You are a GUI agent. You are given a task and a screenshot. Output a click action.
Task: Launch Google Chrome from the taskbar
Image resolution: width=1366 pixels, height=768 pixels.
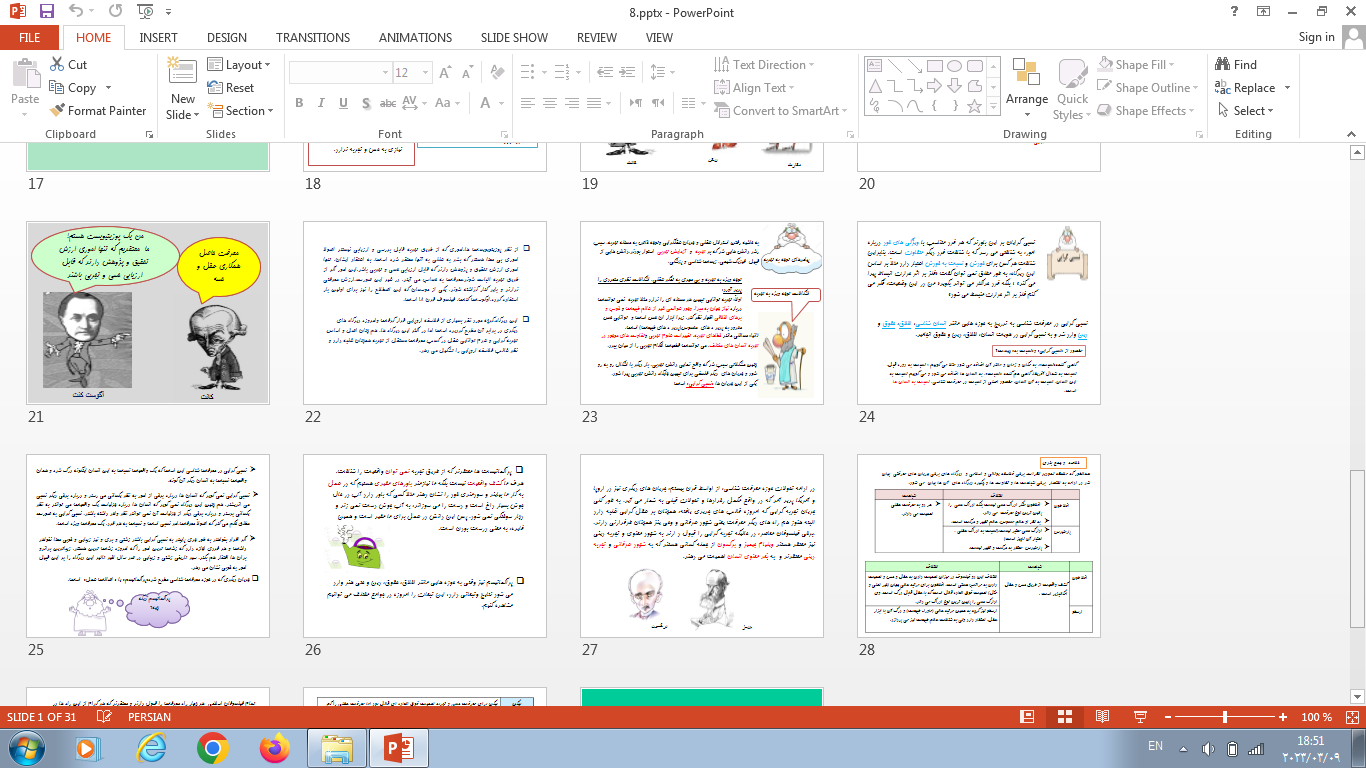(212, 747)
